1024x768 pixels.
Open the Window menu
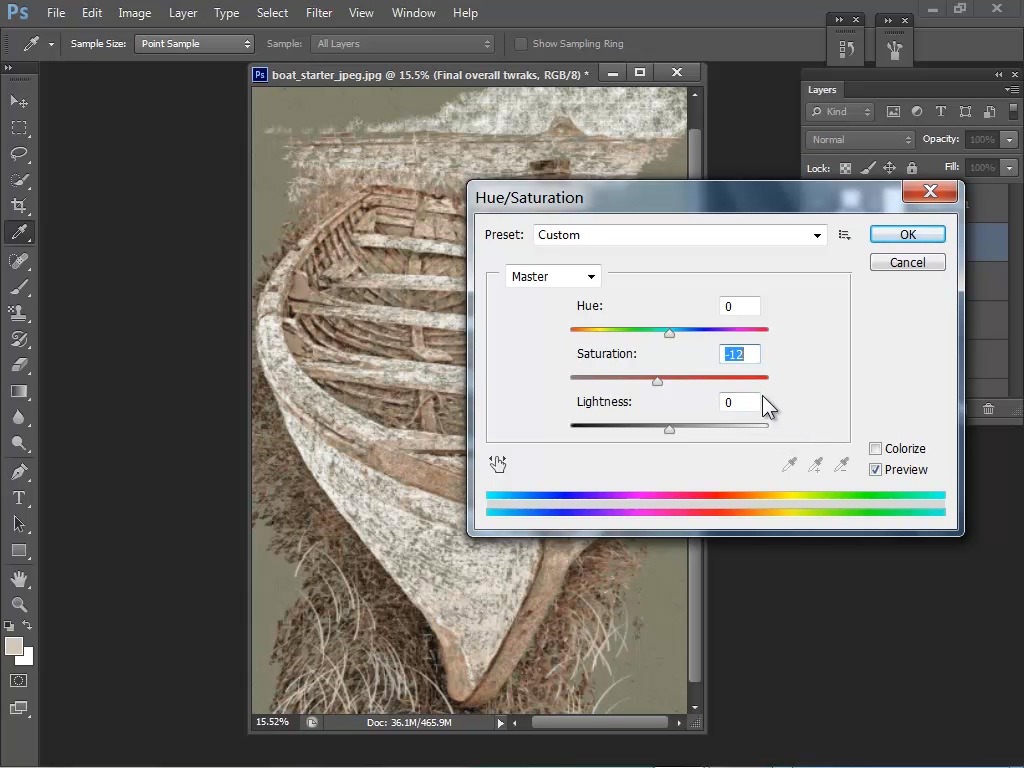tap(413, 13)
